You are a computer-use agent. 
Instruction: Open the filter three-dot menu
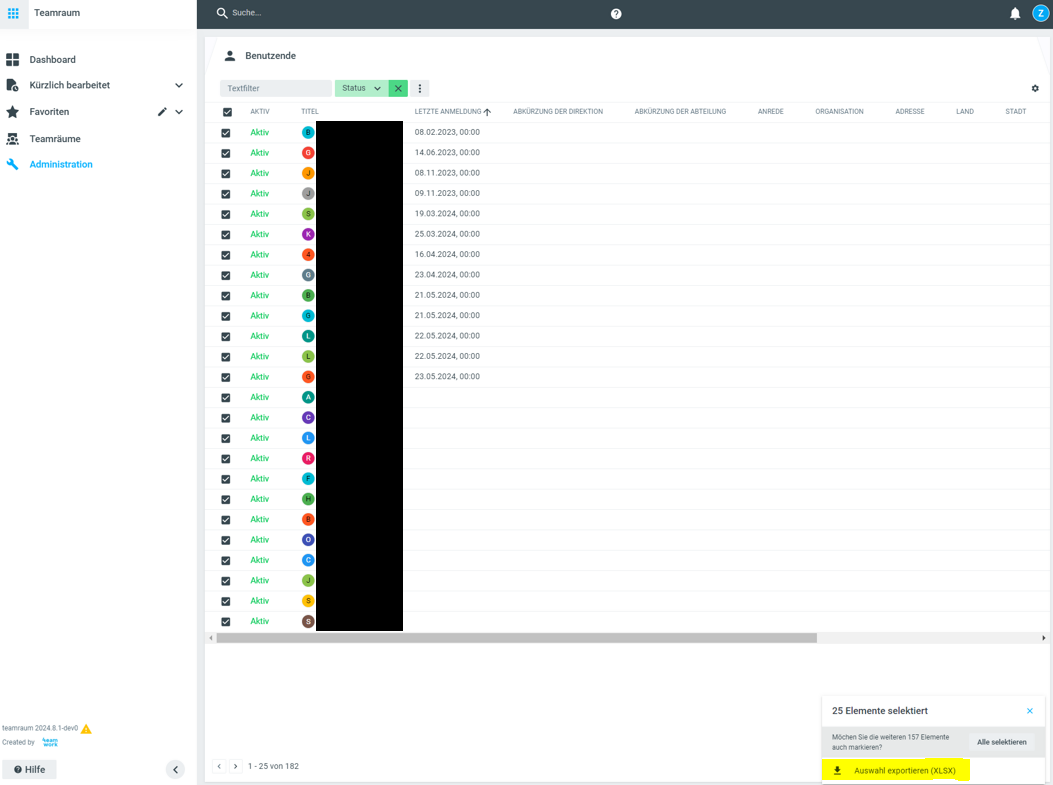(420, 89)
